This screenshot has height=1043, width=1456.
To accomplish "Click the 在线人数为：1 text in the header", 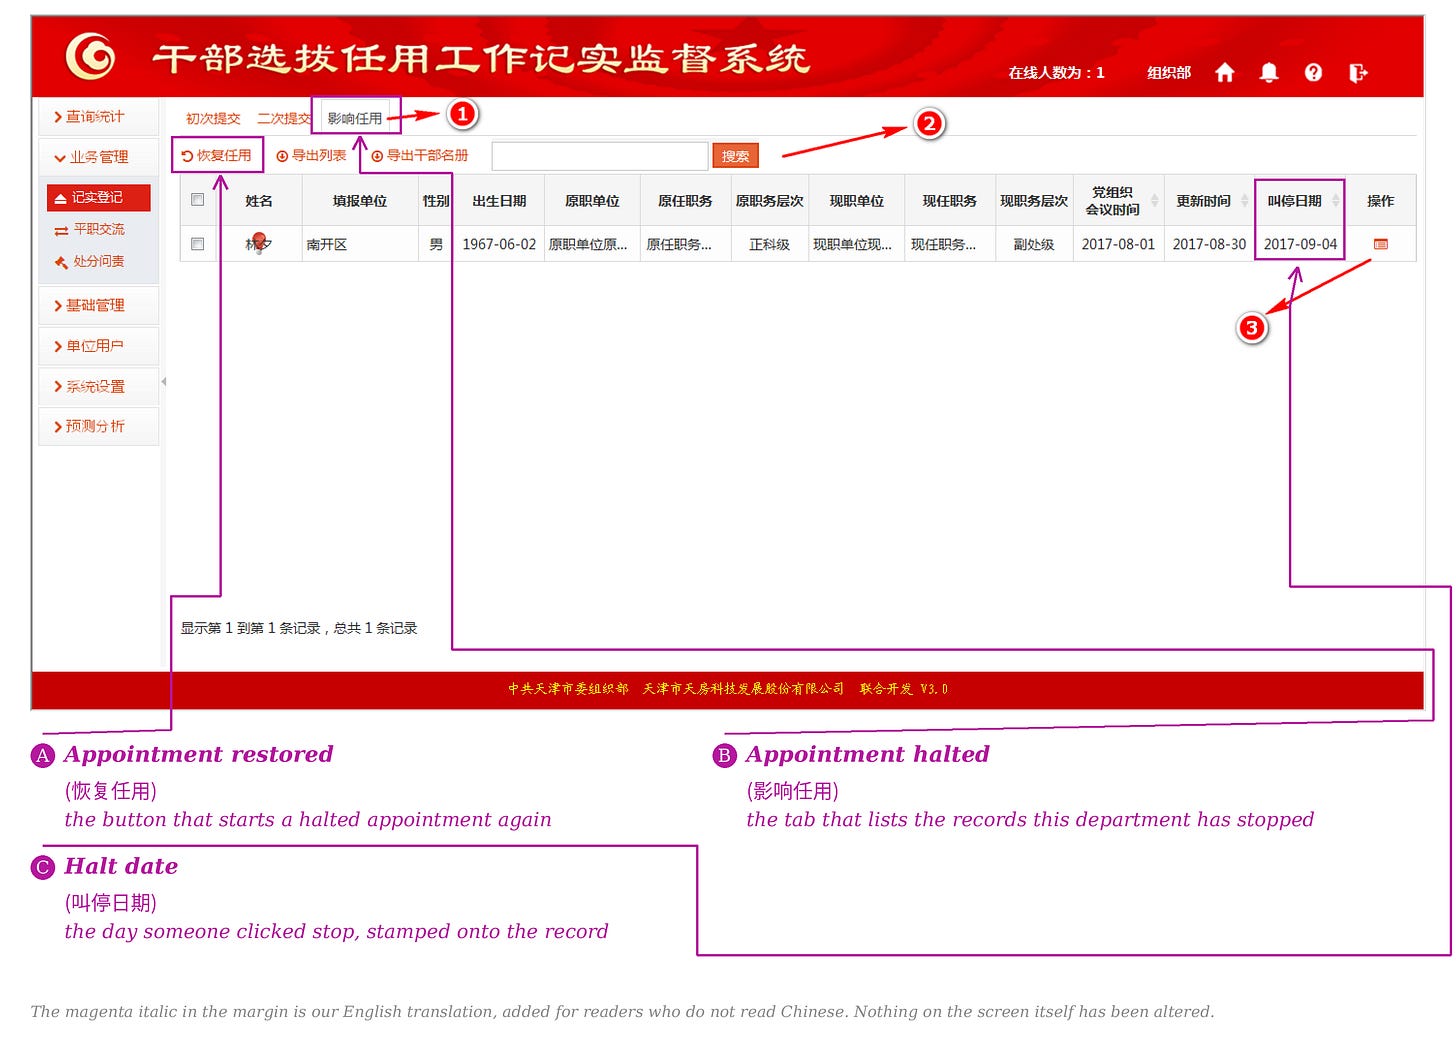I will pyautogui.click(x=1056, y=73).
